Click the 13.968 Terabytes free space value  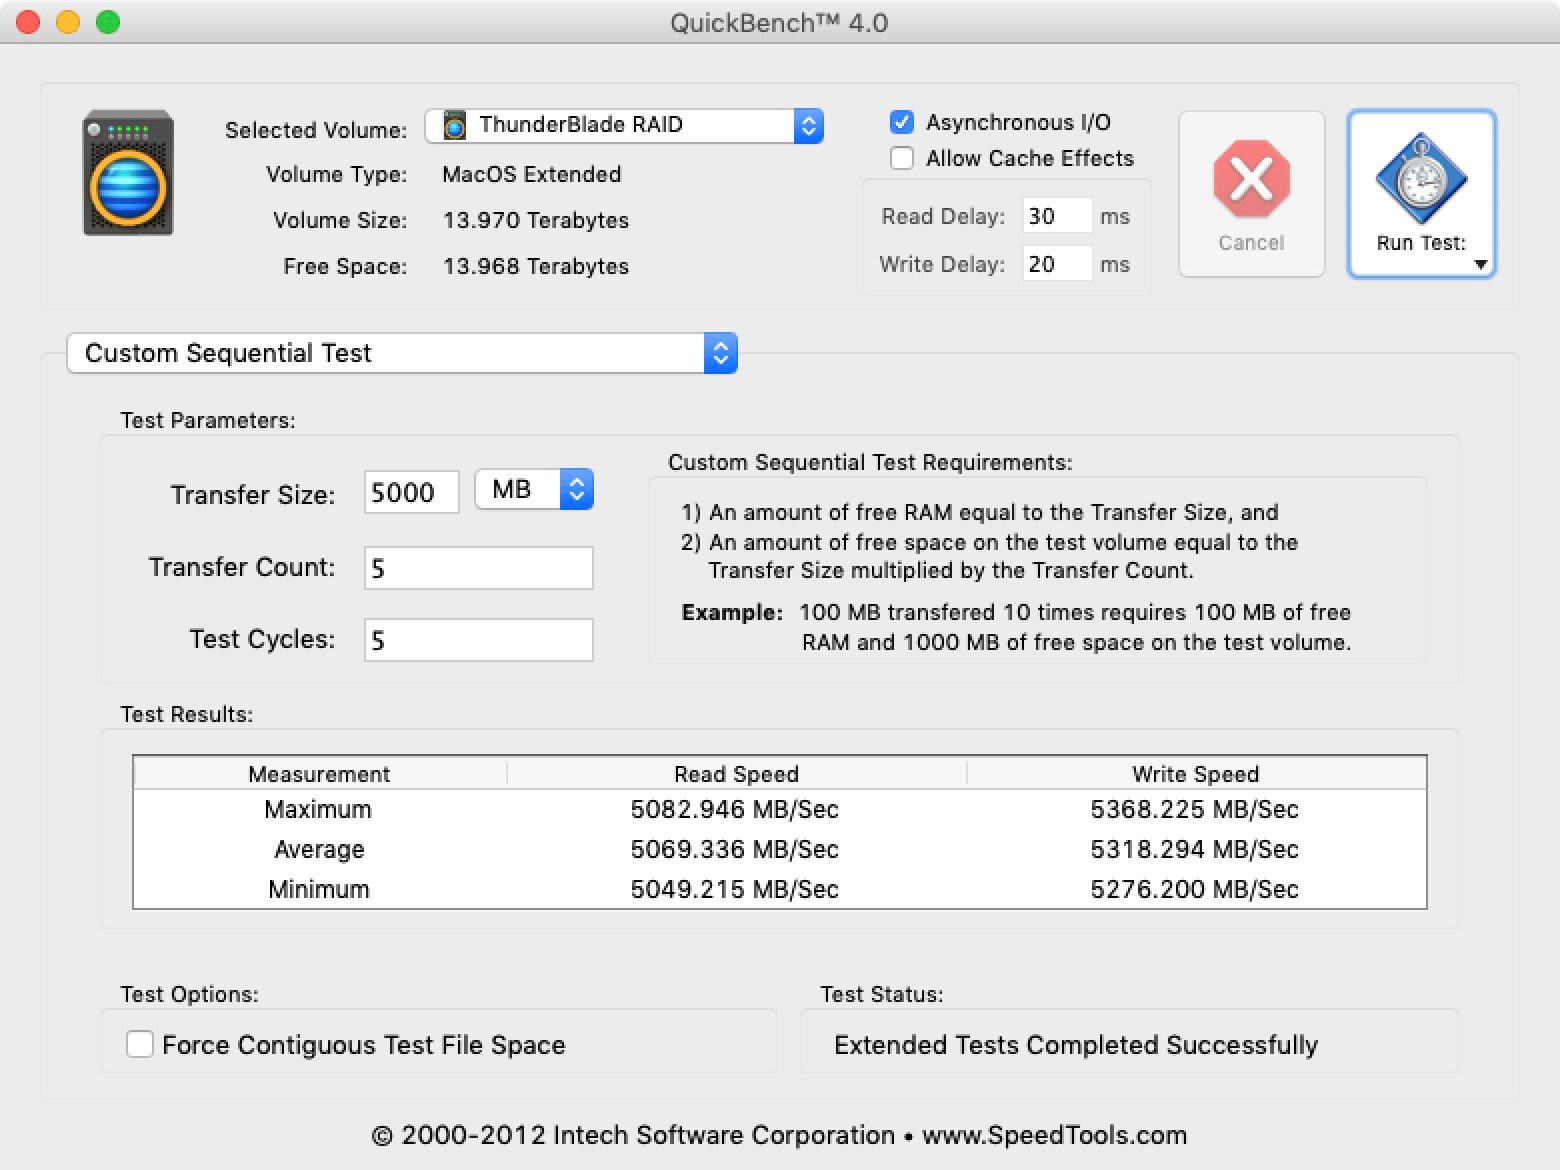(x=536, y=266)
